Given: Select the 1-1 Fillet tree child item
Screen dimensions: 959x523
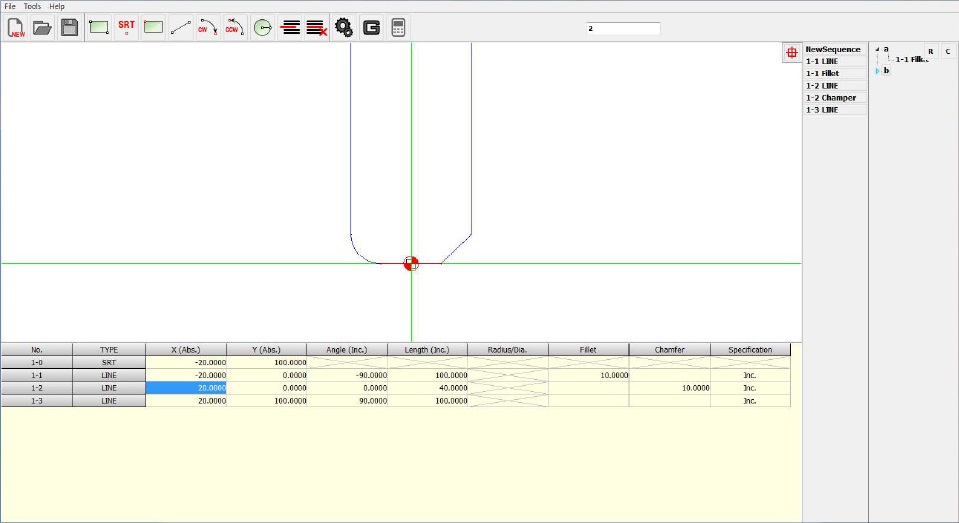Looking at the screenshot, I should [912, 59].
